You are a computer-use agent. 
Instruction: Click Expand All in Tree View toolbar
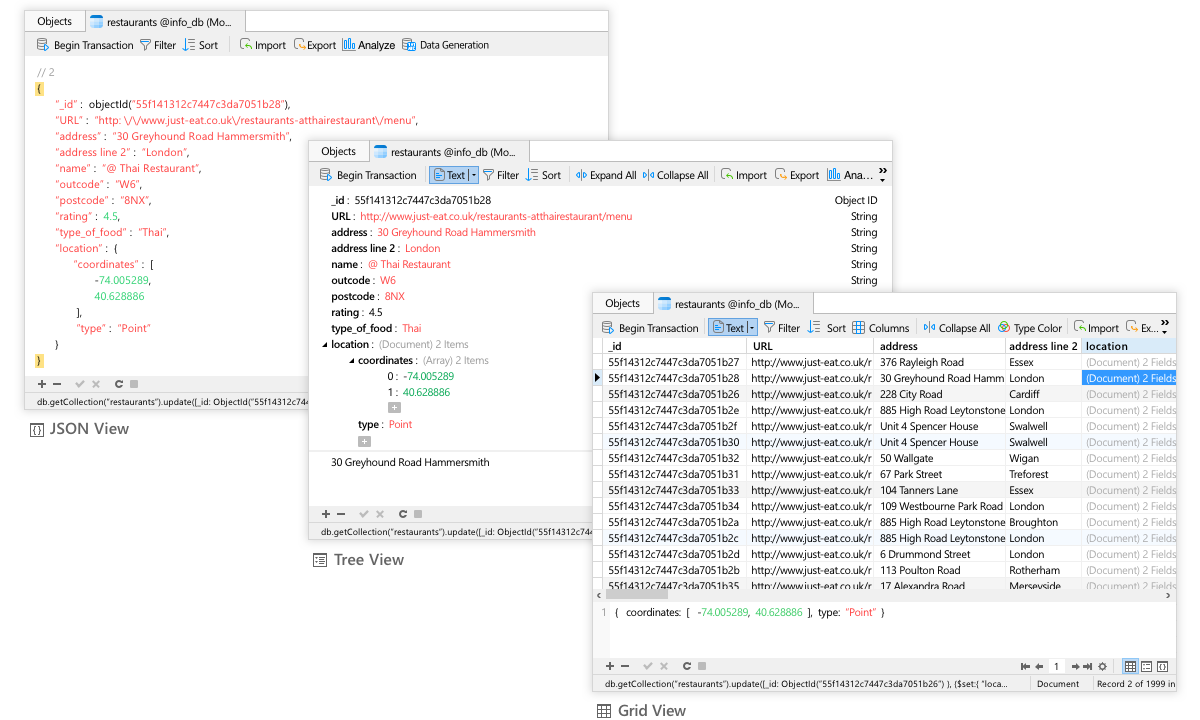coord(606,175)
